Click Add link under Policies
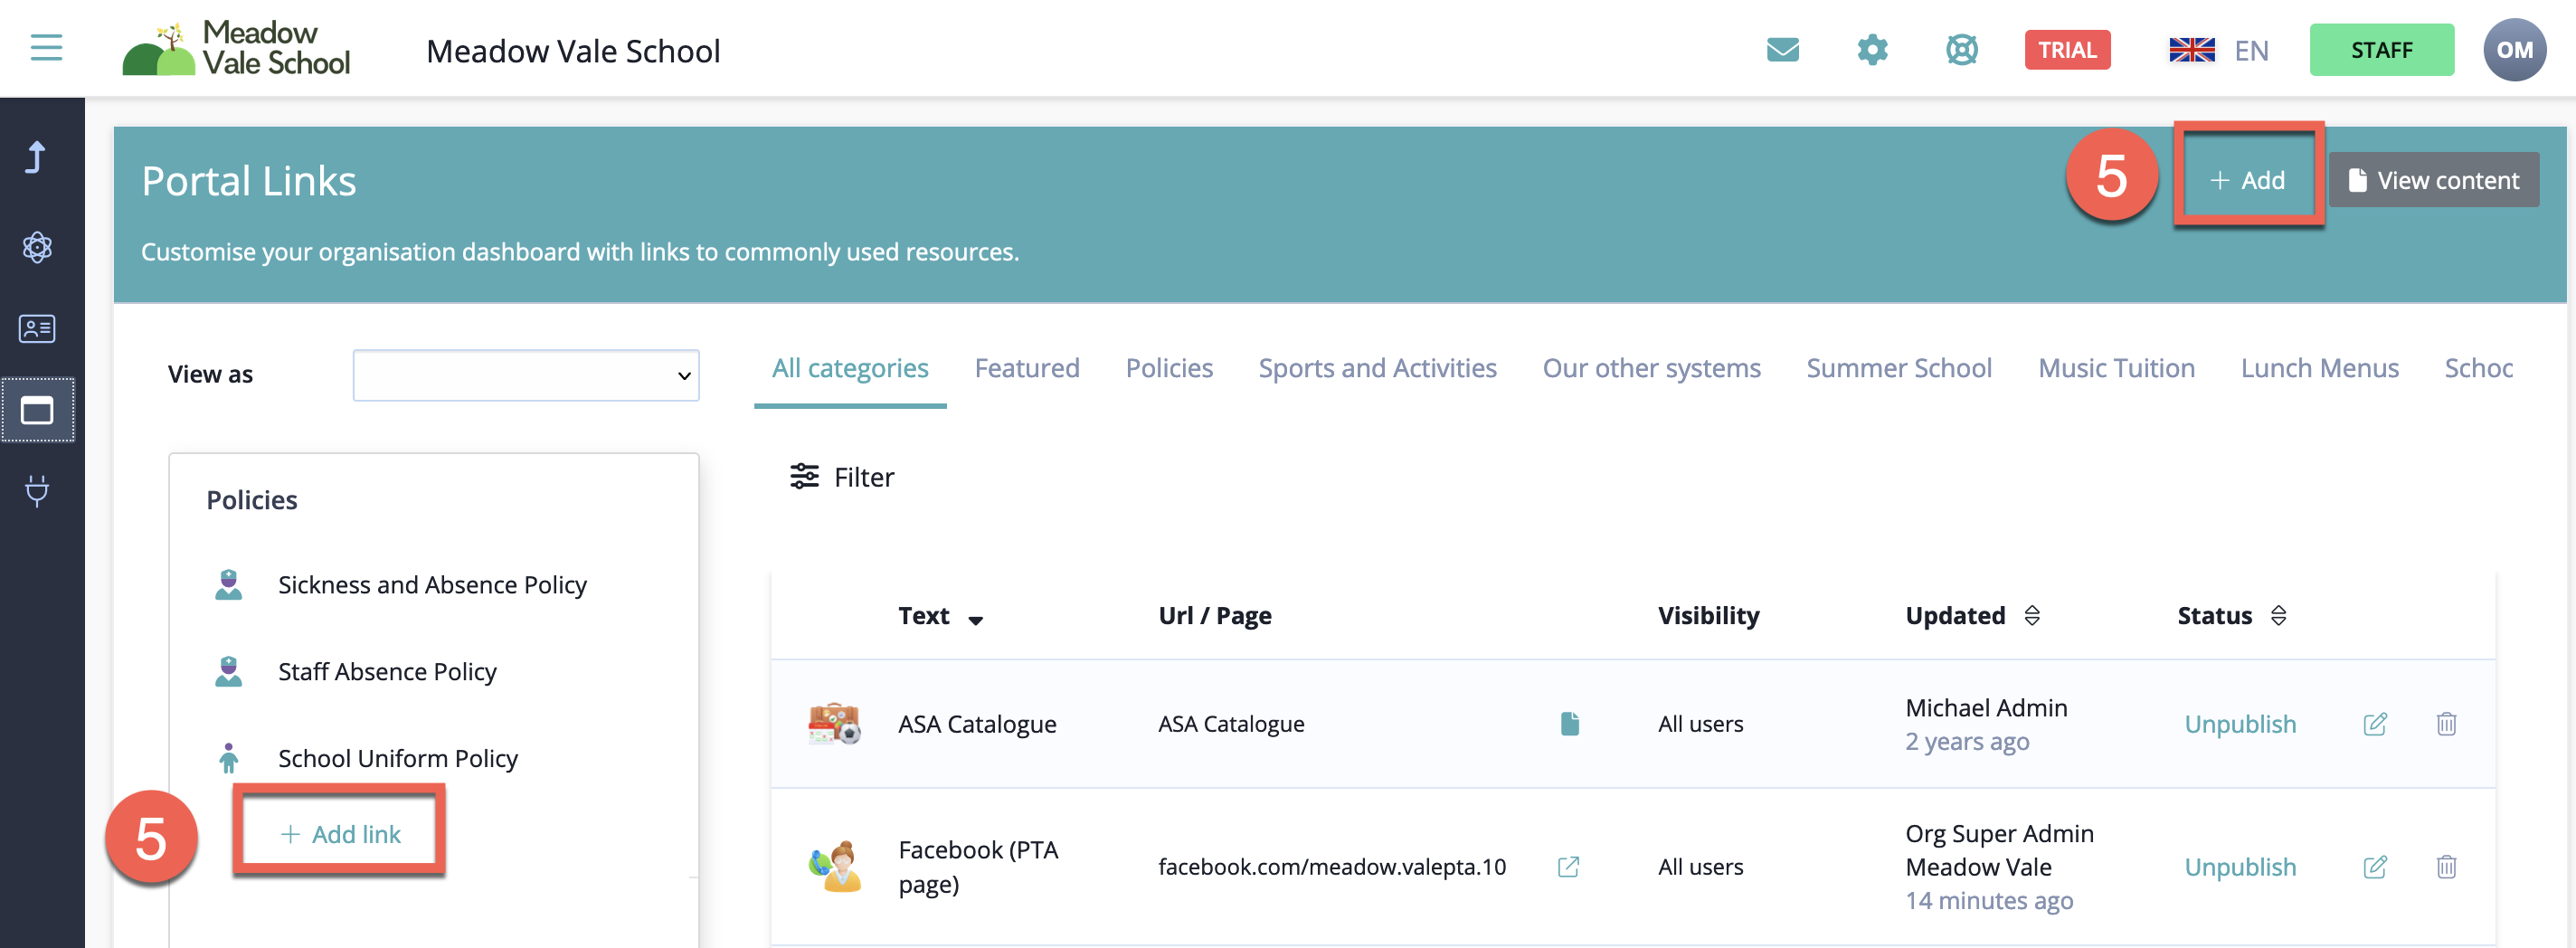This screenshot has width=2576, height=948. (340, 834)
